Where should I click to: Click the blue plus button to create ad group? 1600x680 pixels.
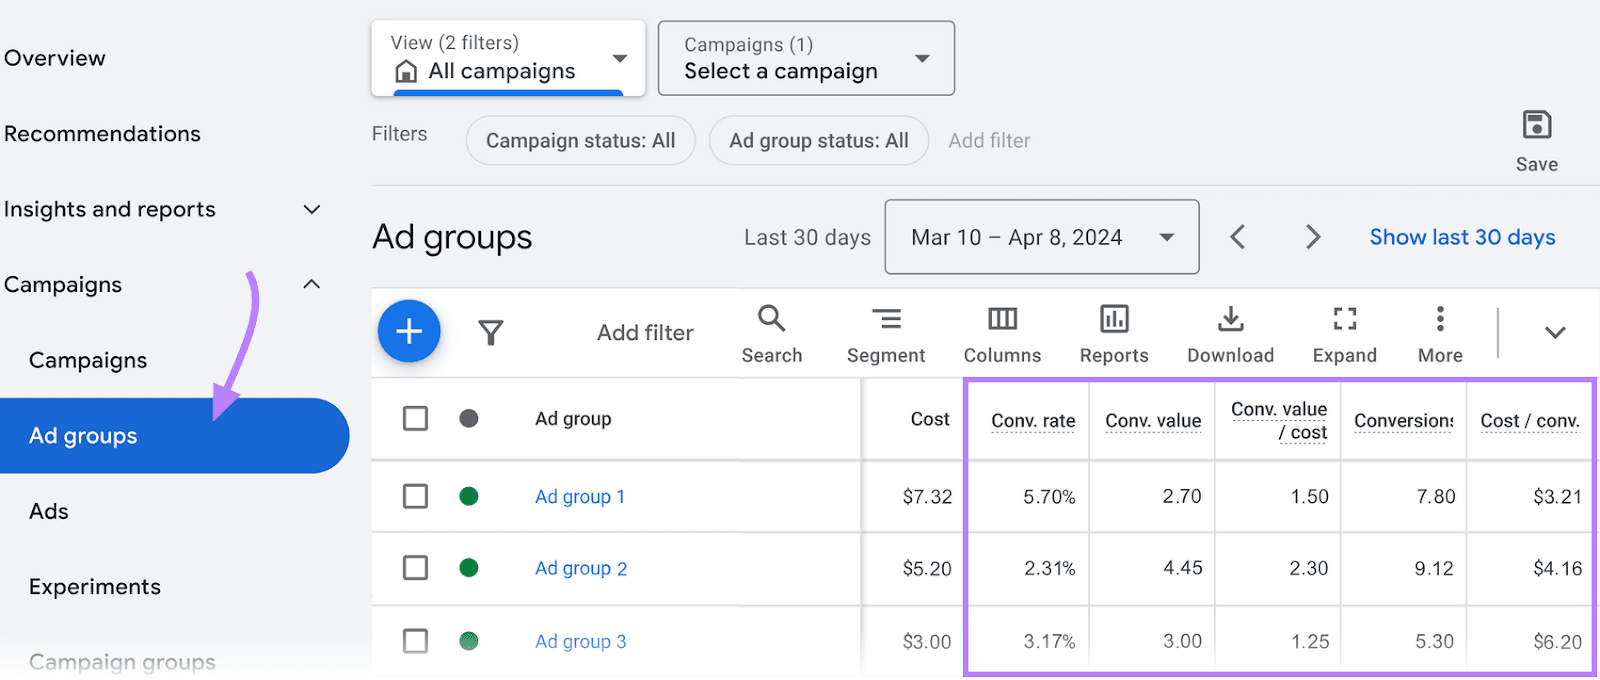coord(409,331)
